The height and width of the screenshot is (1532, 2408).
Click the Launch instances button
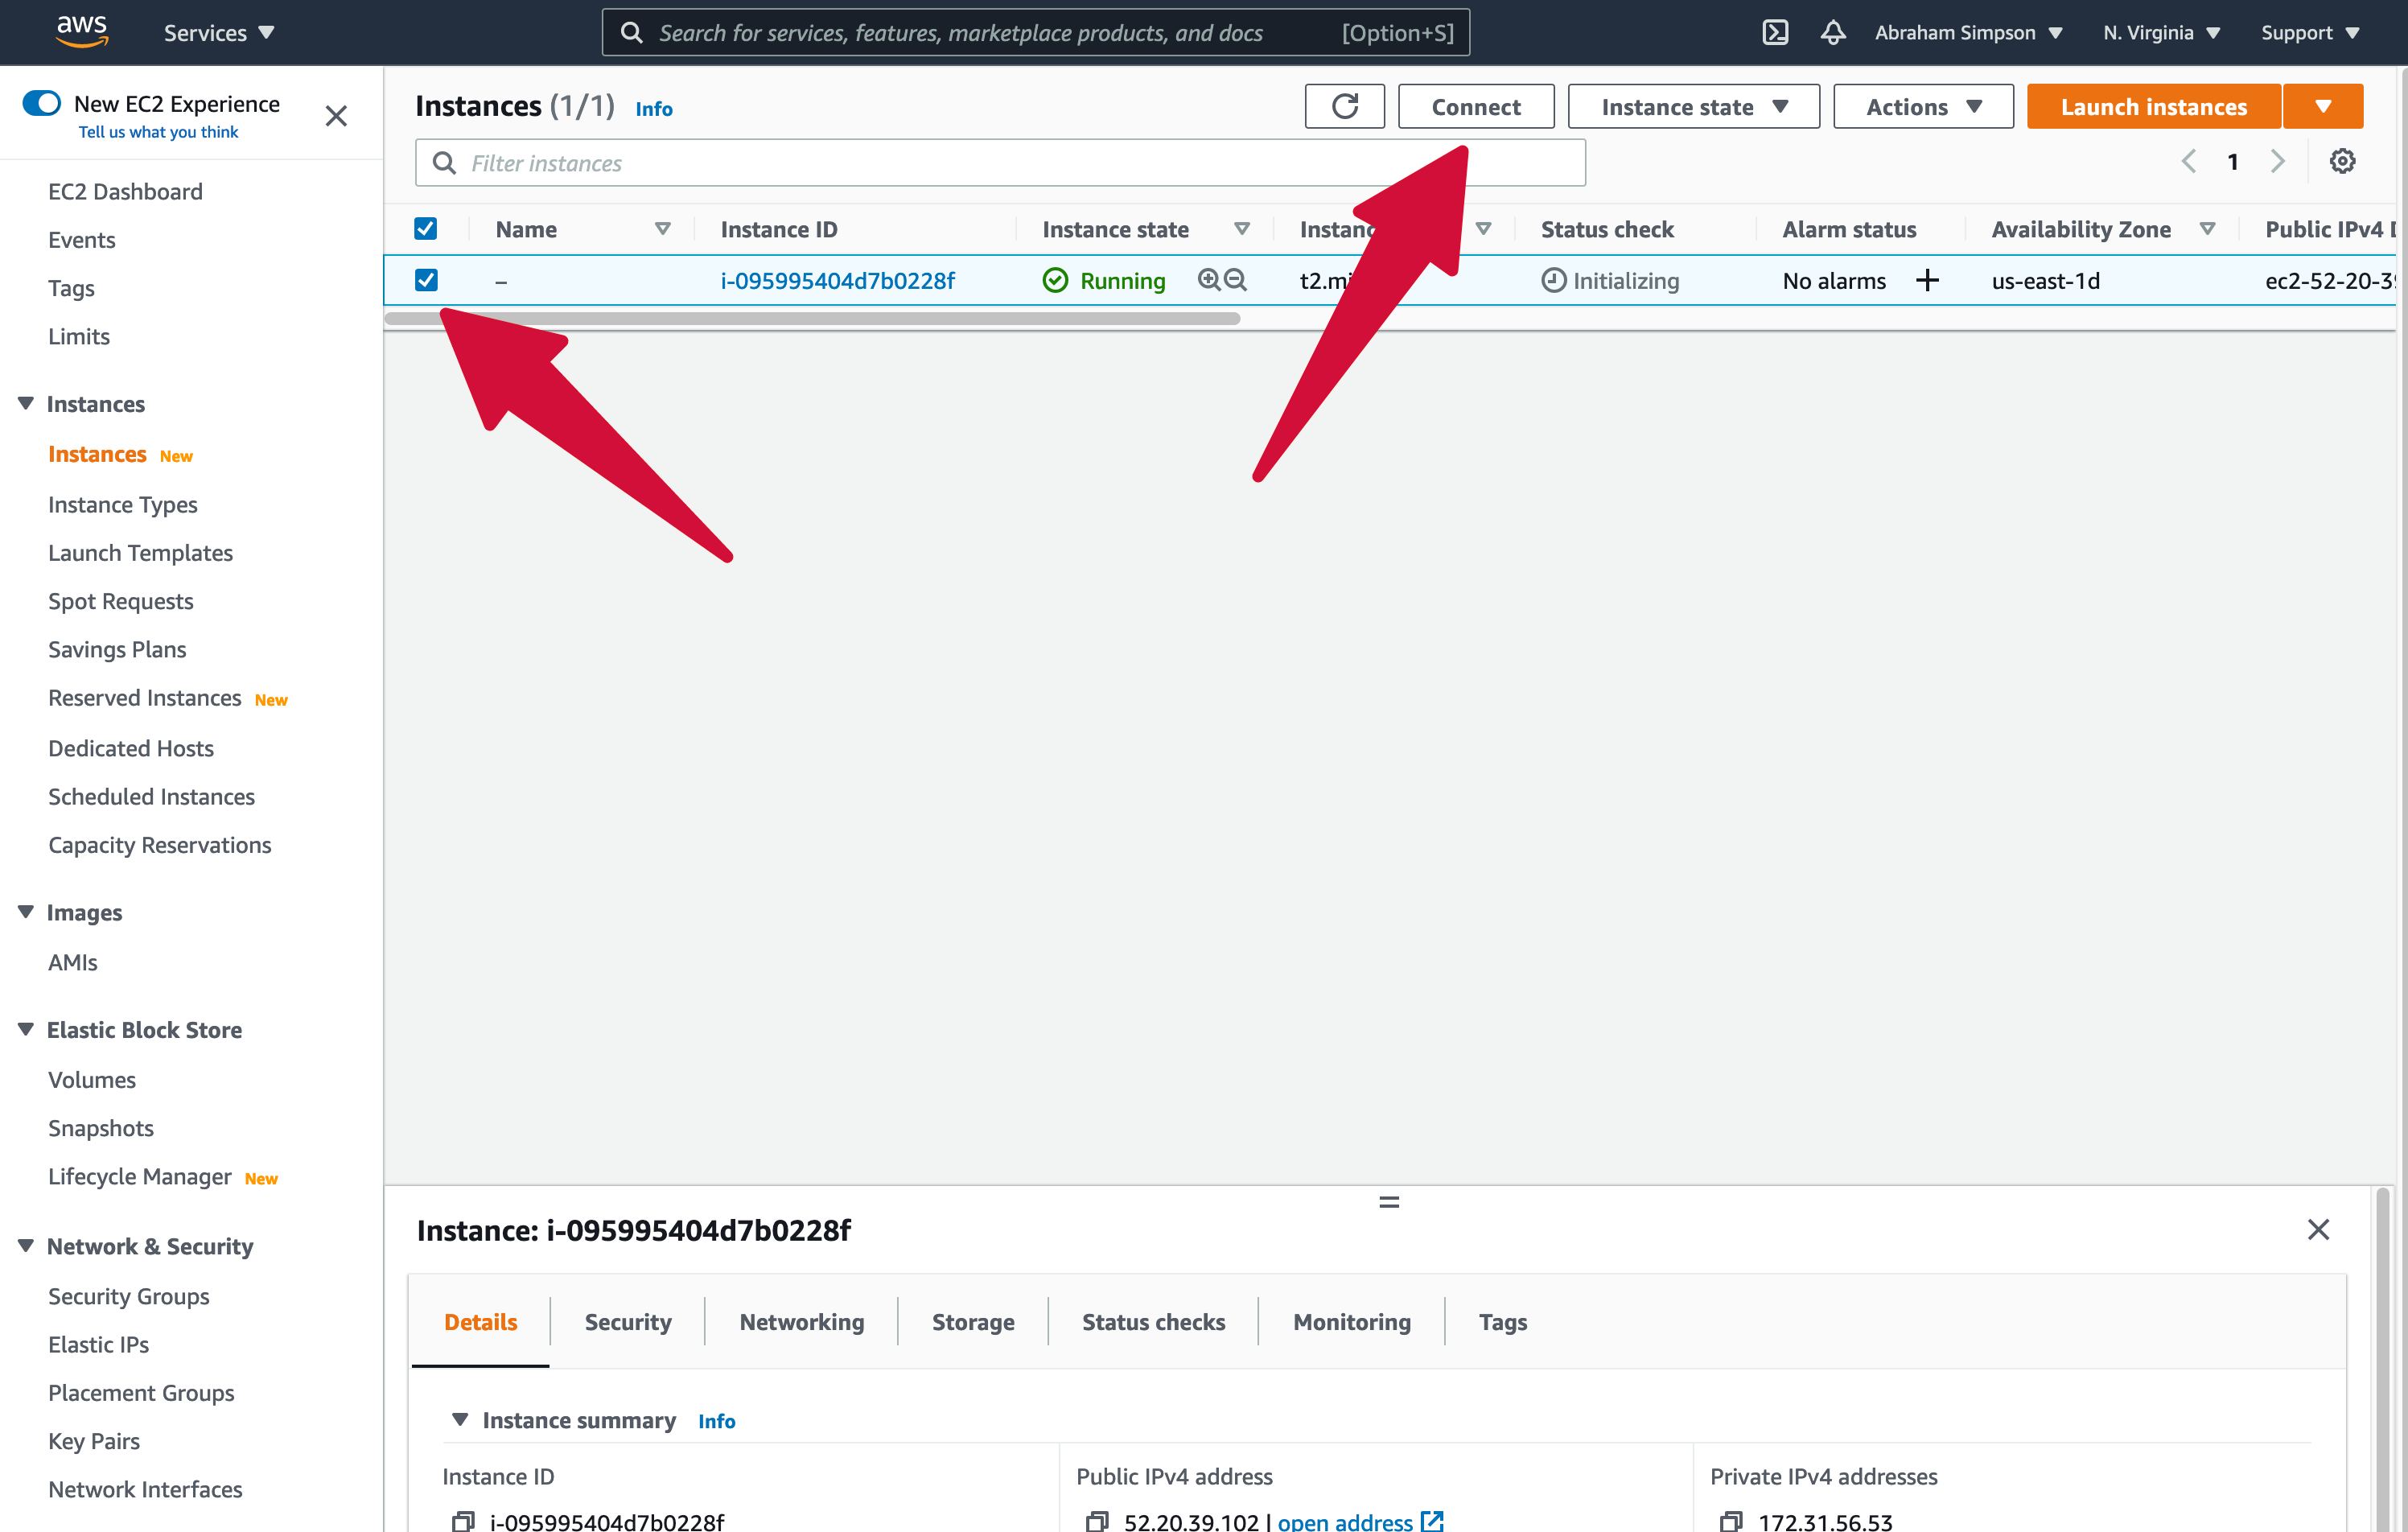pyautogui.click(x=2153, y=106)
